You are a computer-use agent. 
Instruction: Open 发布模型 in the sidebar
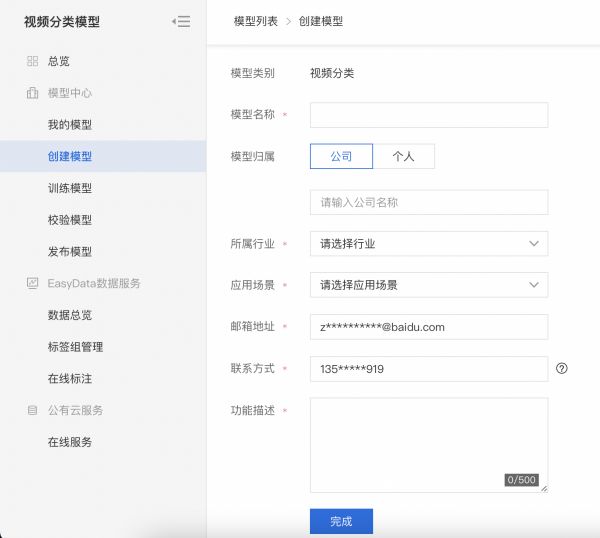(x=70, y=252)
